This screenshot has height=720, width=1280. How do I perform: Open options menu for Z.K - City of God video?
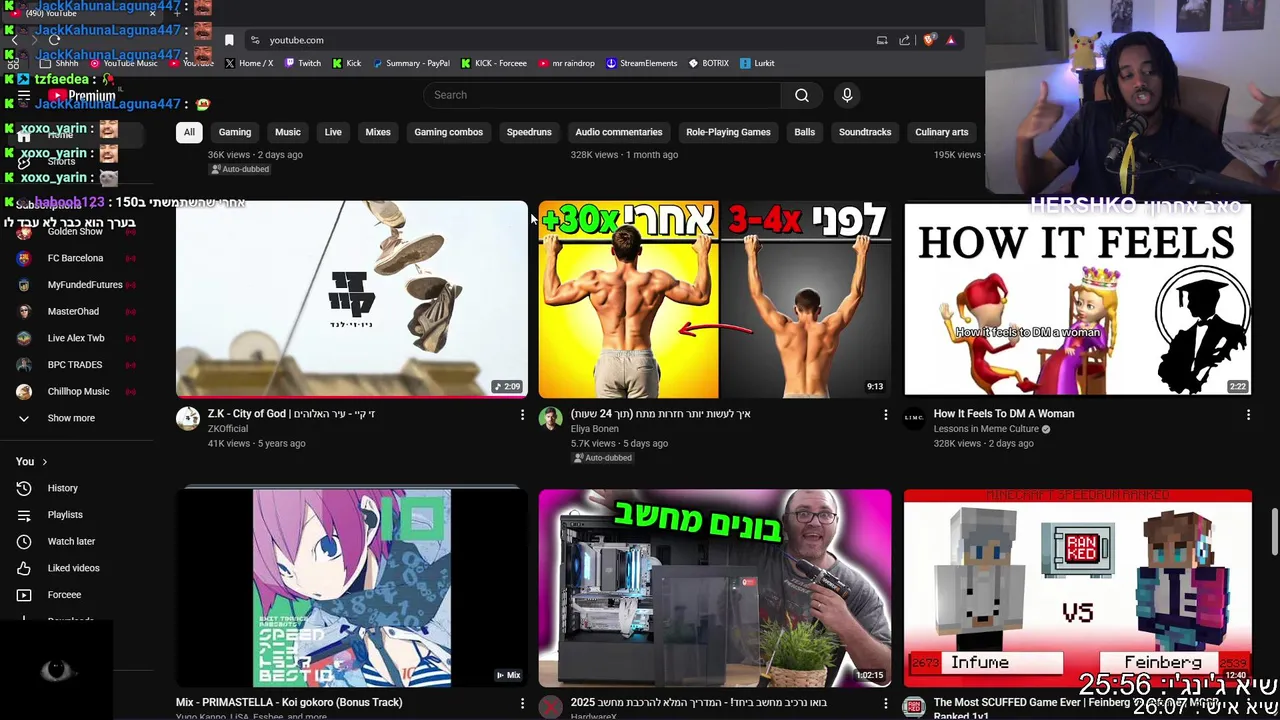coord(522,414)
